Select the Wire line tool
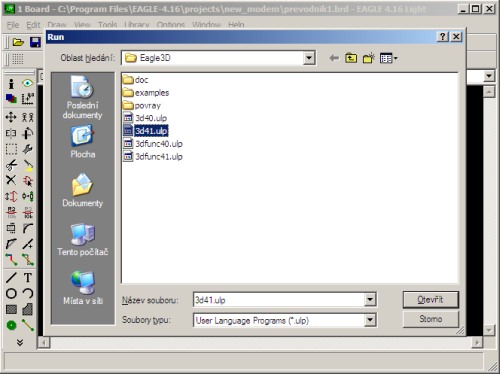 pyautogui.click(x=11, y=277)
